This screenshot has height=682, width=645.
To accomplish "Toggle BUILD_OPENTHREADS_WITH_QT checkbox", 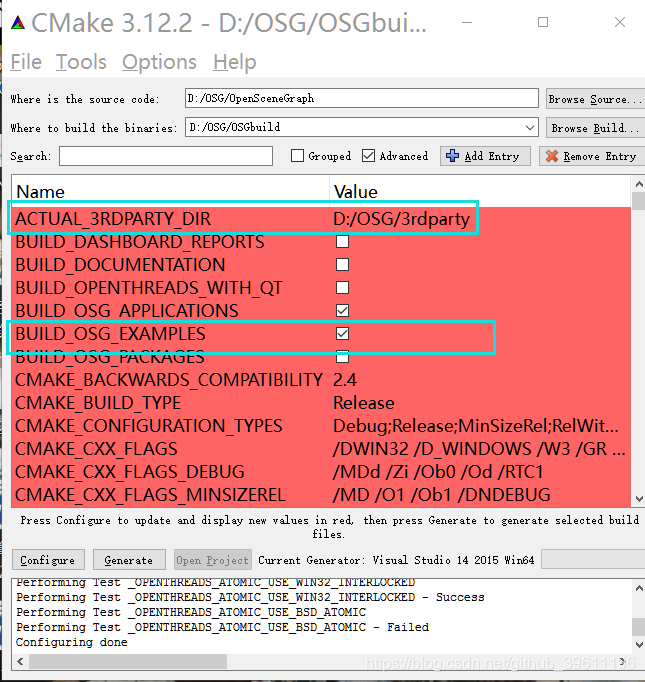I will 342,288.
